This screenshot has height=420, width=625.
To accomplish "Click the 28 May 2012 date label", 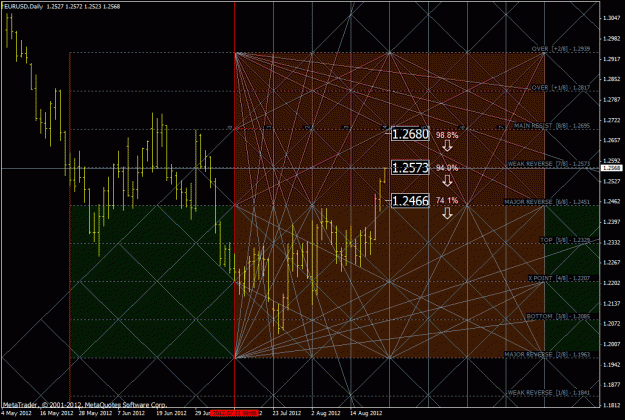I will (x=95, y=413).
